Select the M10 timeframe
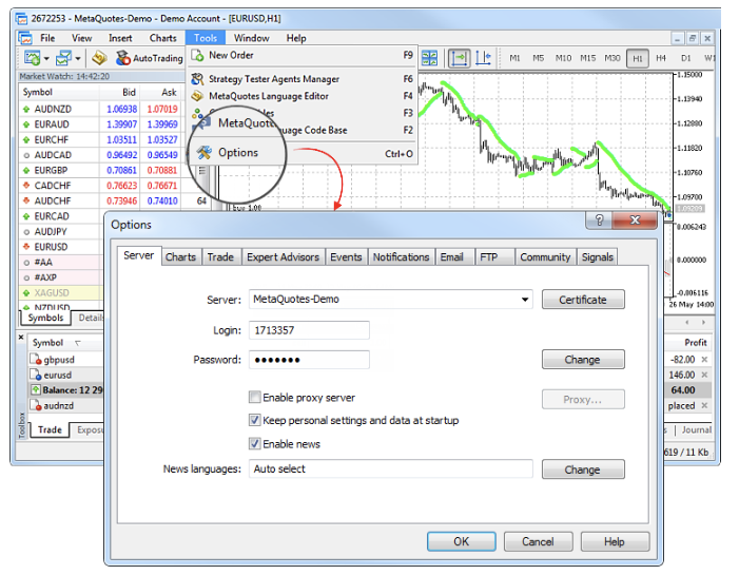This screenshot has width=740, height=576. tap(563, 58)
